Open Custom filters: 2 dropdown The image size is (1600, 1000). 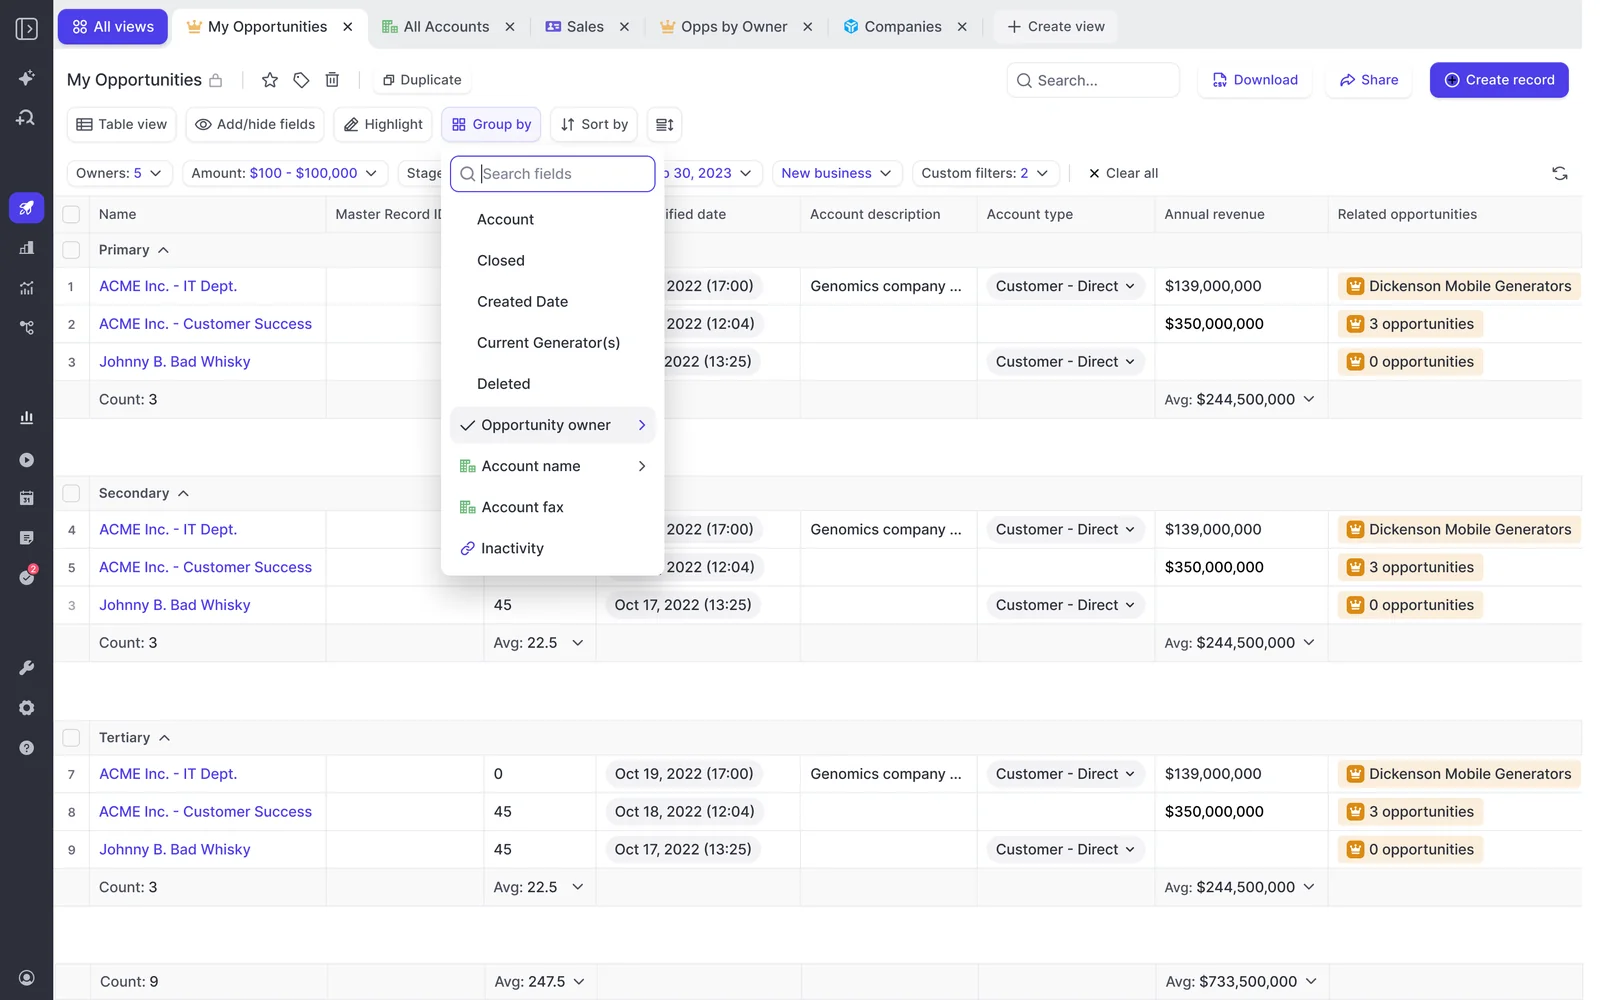click(x=985, y=173)
